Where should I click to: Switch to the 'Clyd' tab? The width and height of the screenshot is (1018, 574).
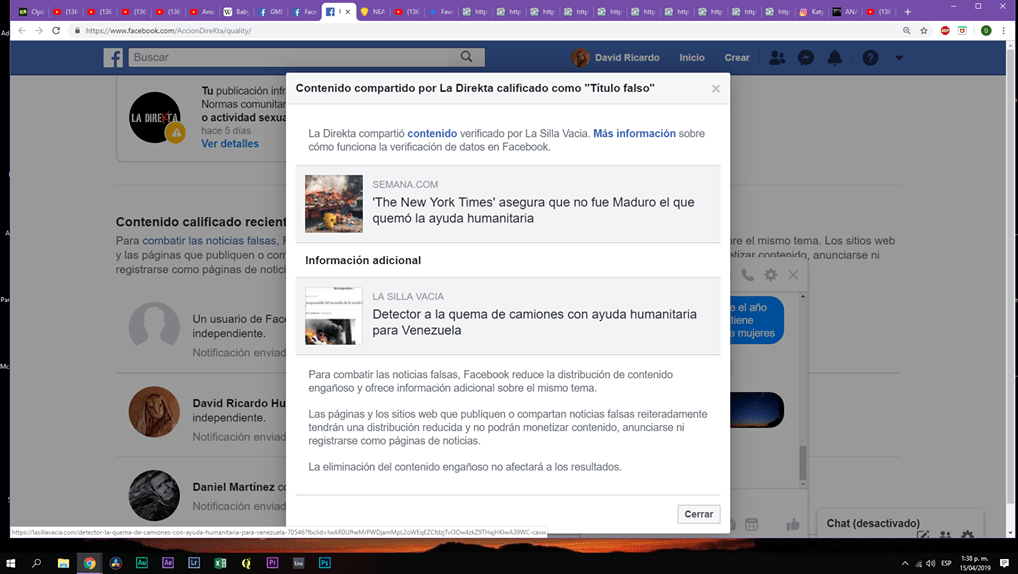pyautogui.click(x=31, y=12)
